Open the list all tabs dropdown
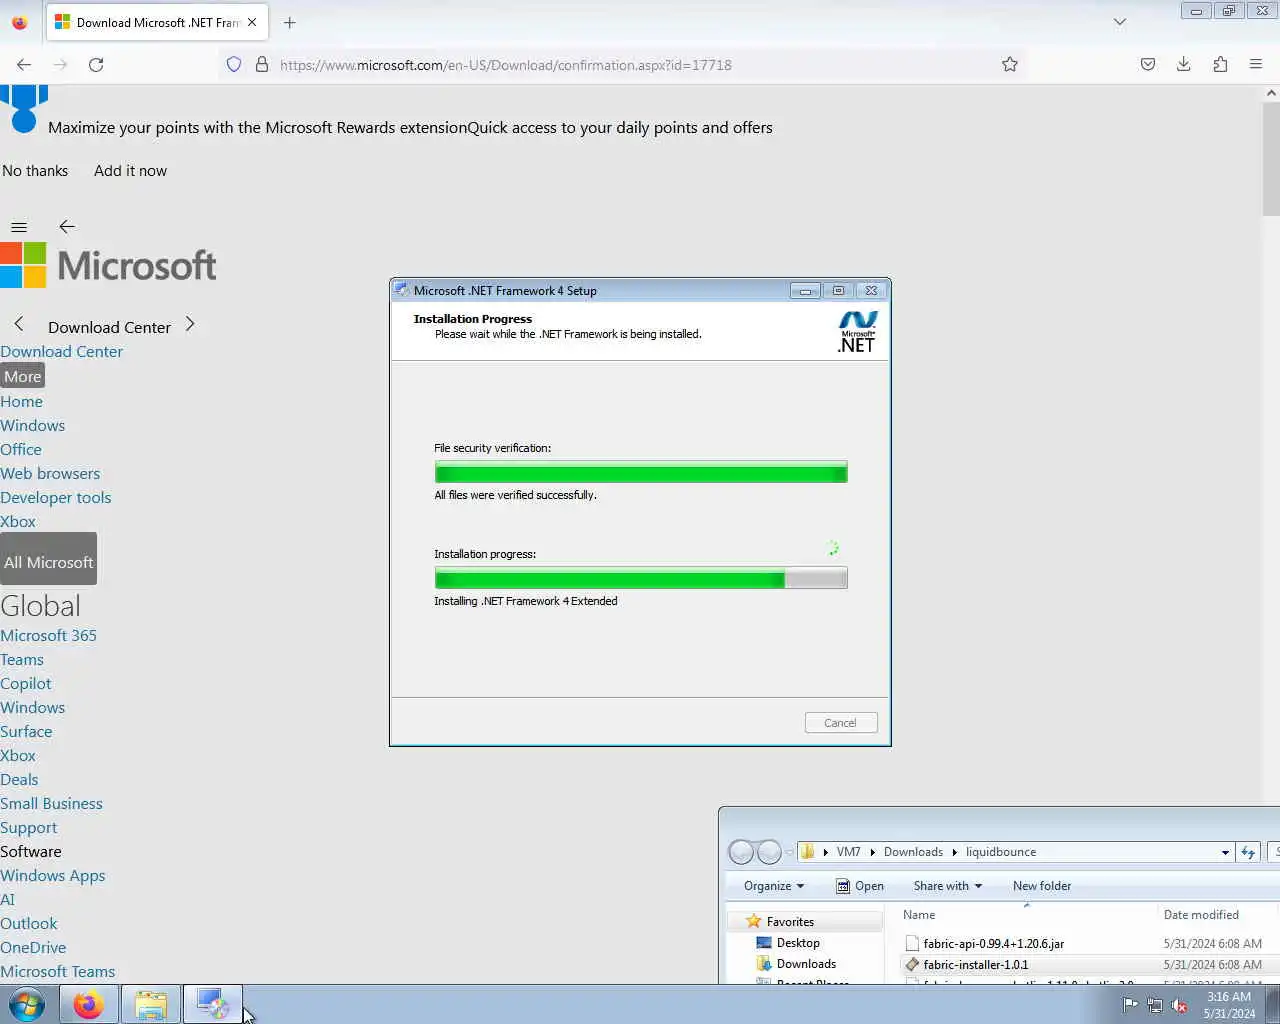 (x=1120, y=22)
